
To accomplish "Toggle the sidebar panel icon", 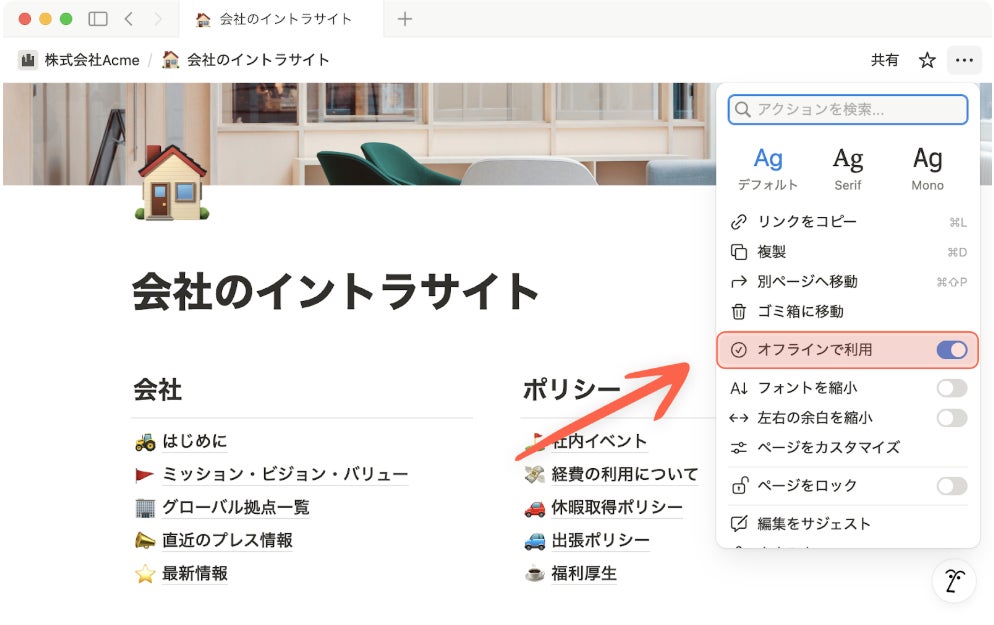I will [98, 19].
